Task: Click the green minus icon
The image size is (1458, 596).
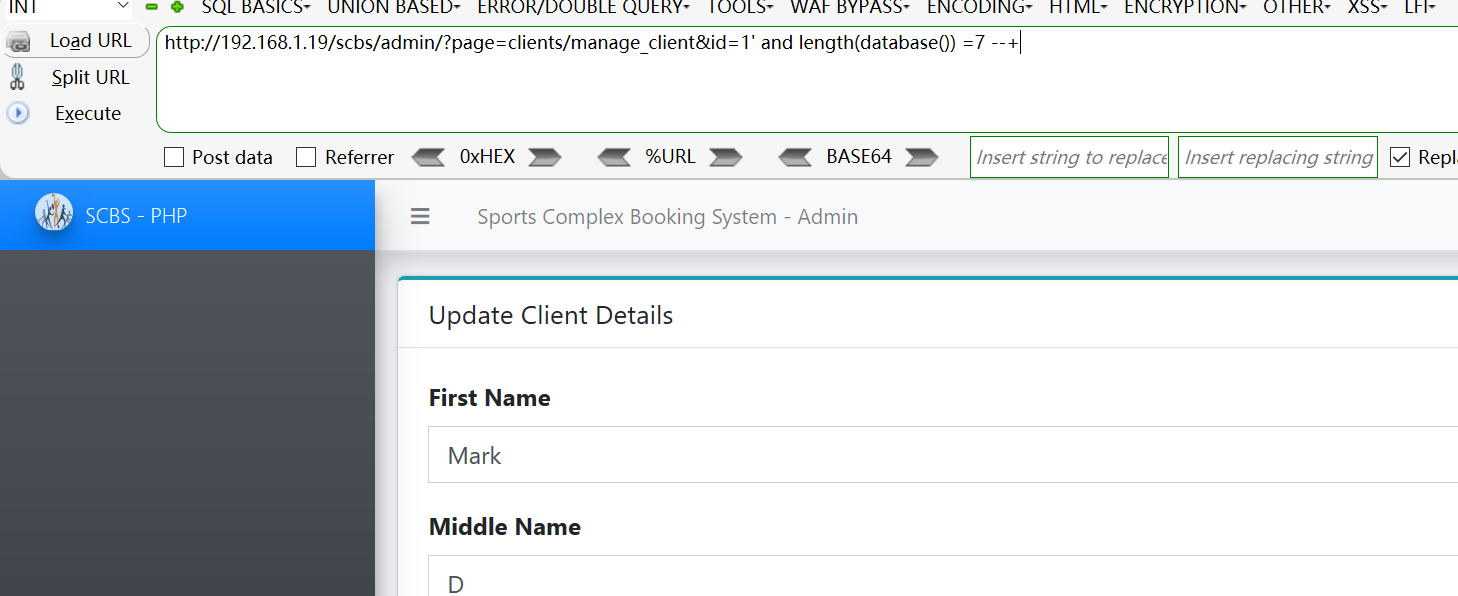Action: [x=152, y=7]
